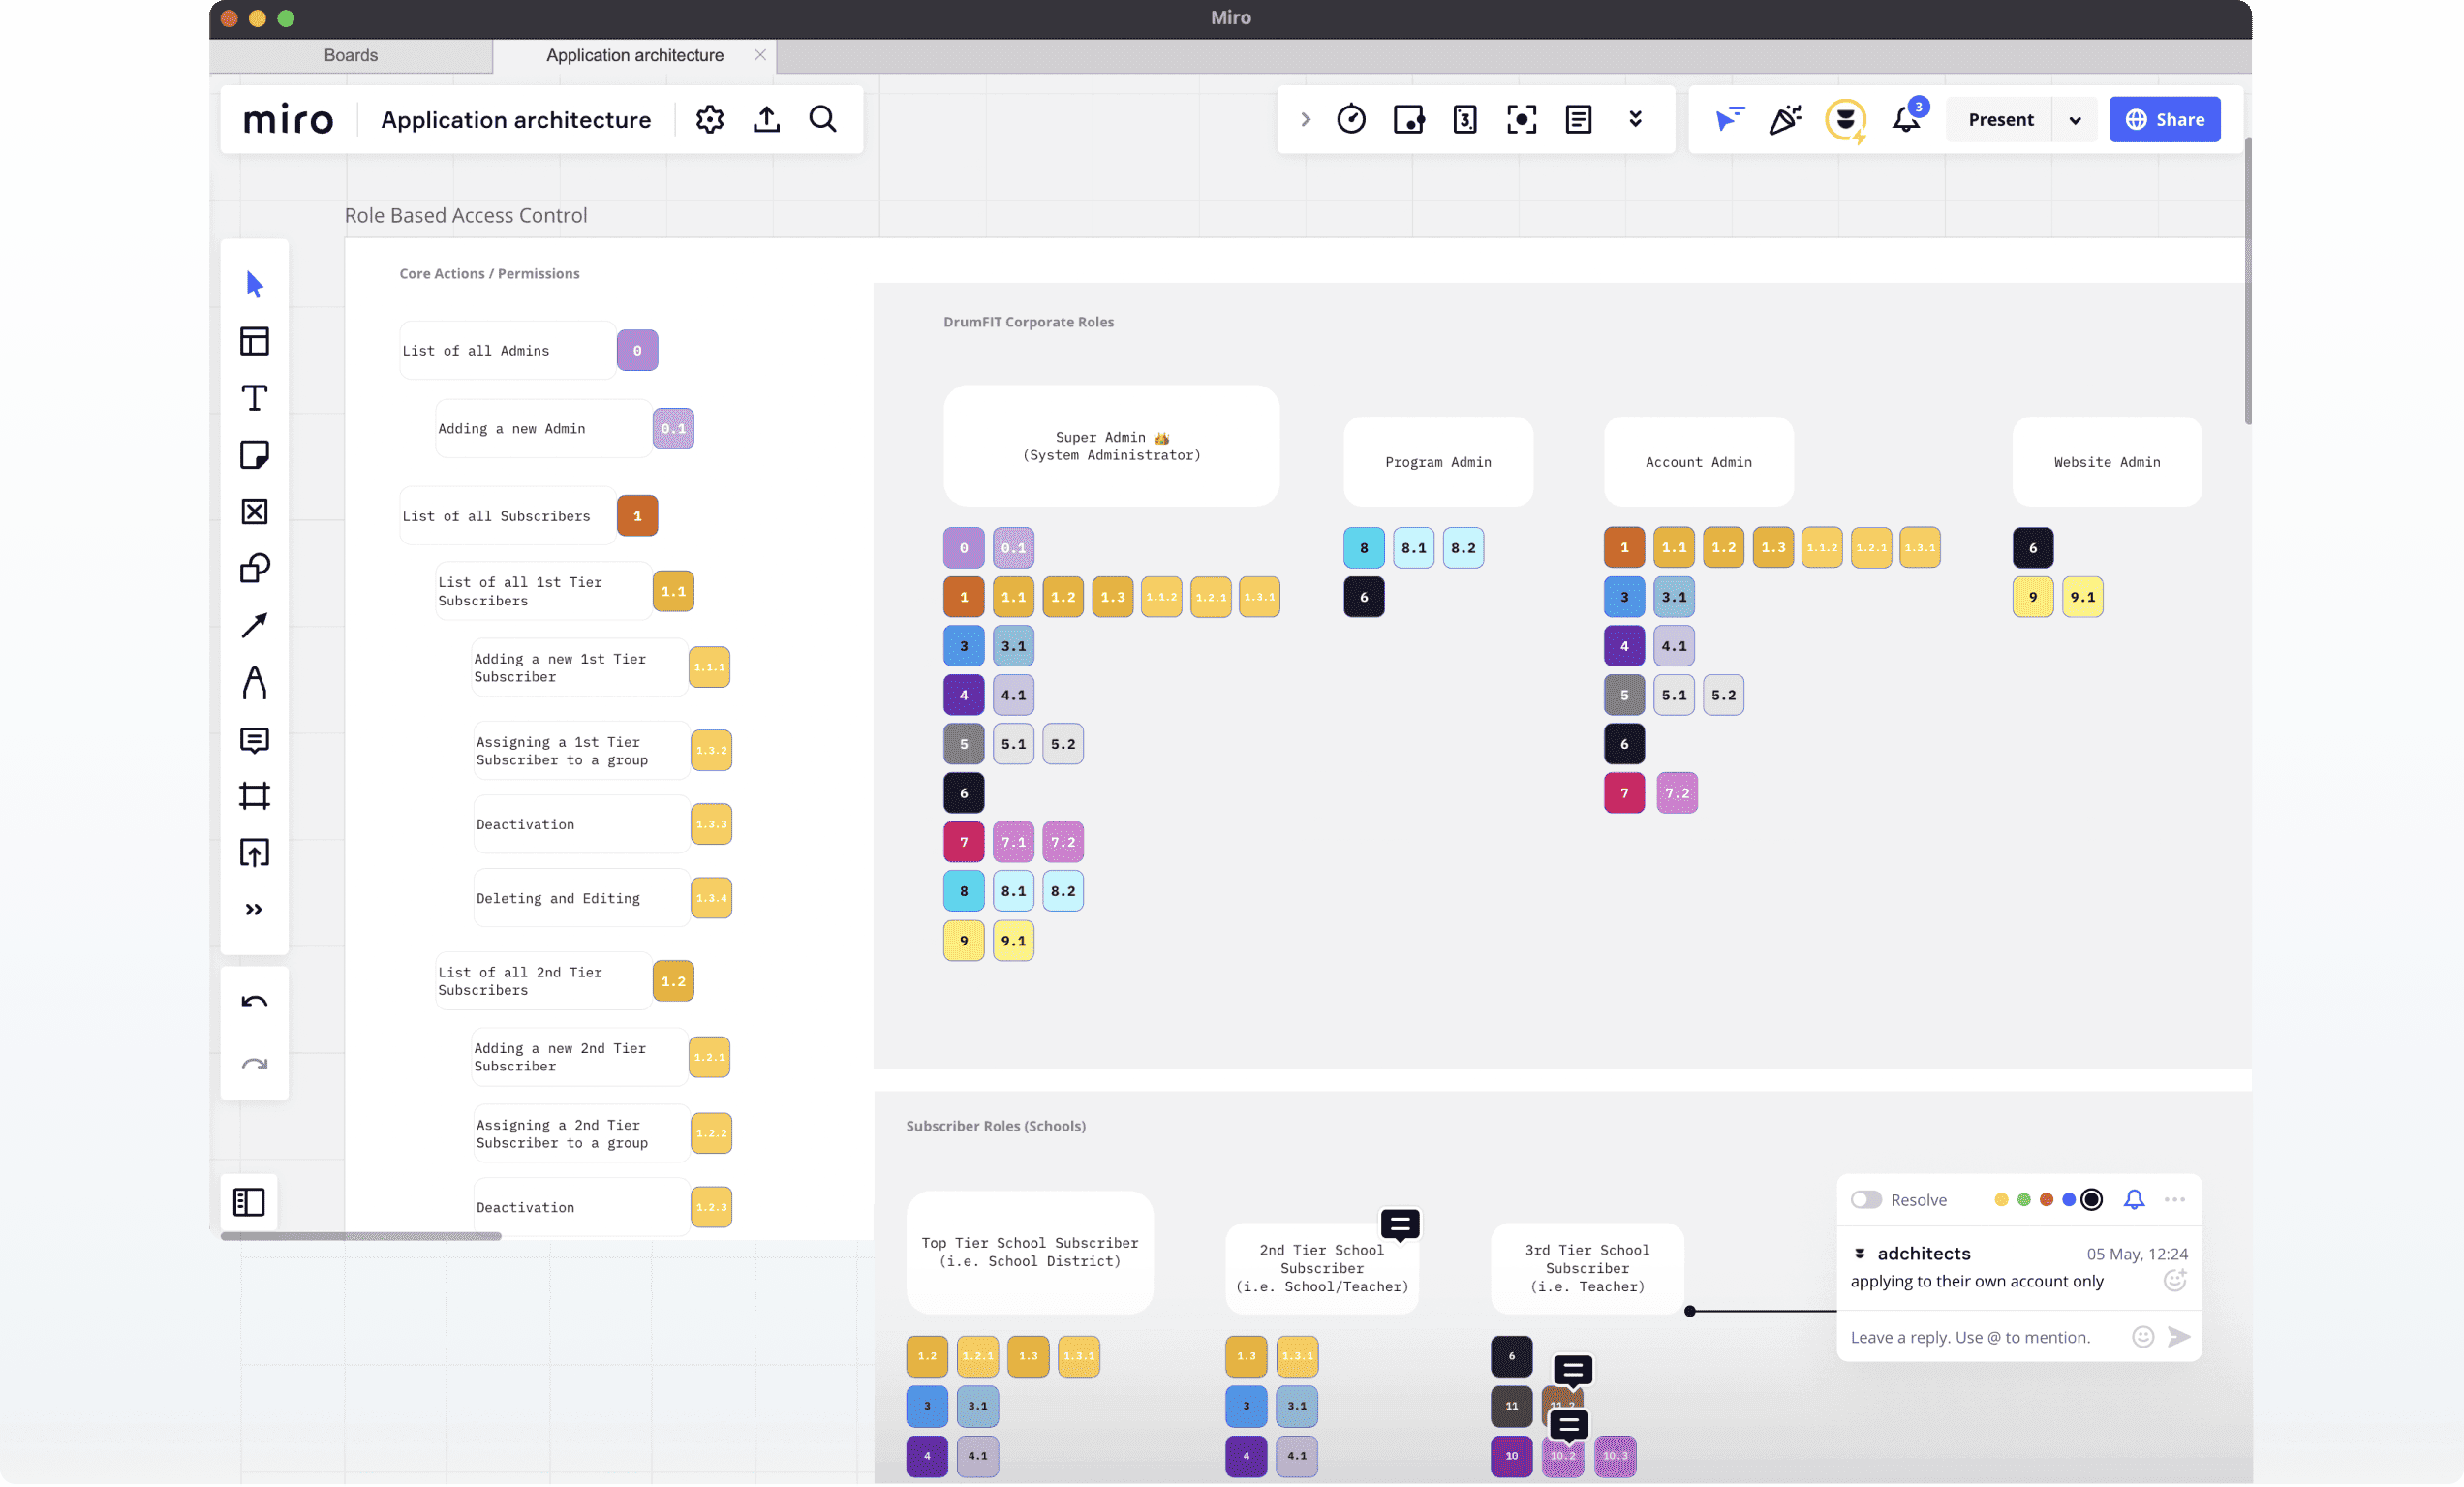This screenshot has width=2464, height=1487.
Task: Select the Shapes tool
Action: coord(254,568)
